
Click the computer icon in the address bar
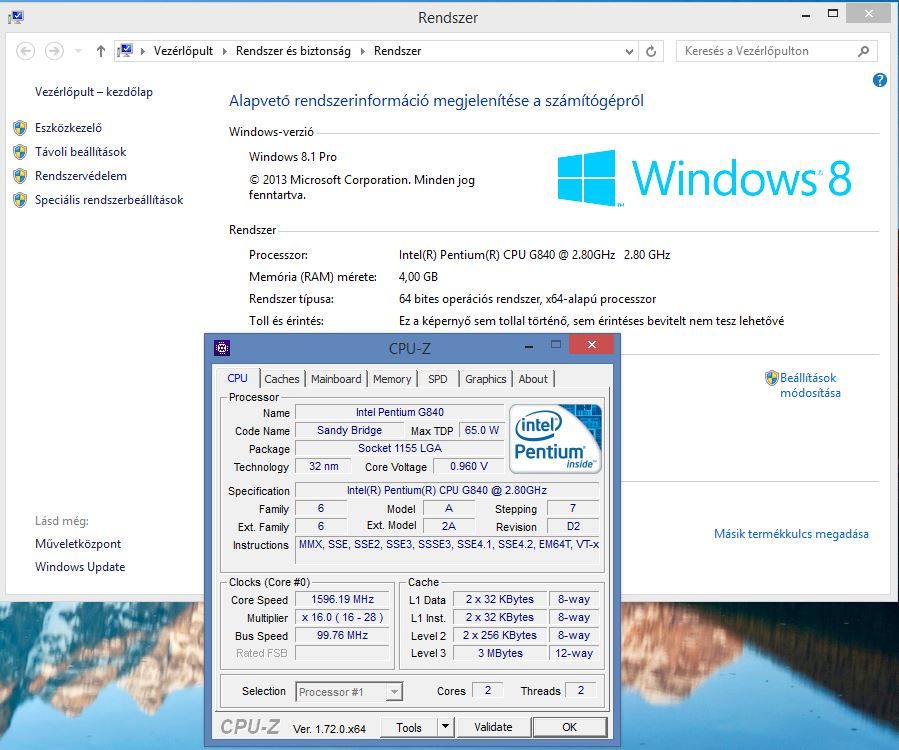click(x=126, y=51)
